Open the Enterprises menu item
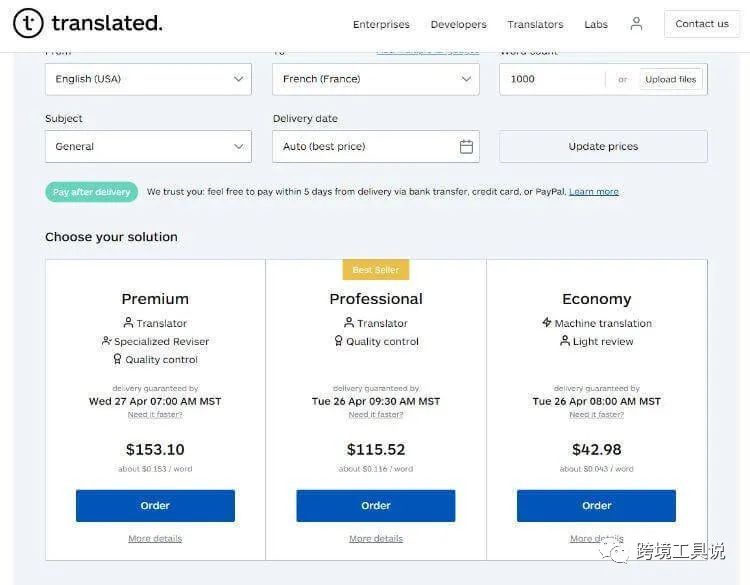Viewport: 750px width, 585px height. (x=381, y=24)
